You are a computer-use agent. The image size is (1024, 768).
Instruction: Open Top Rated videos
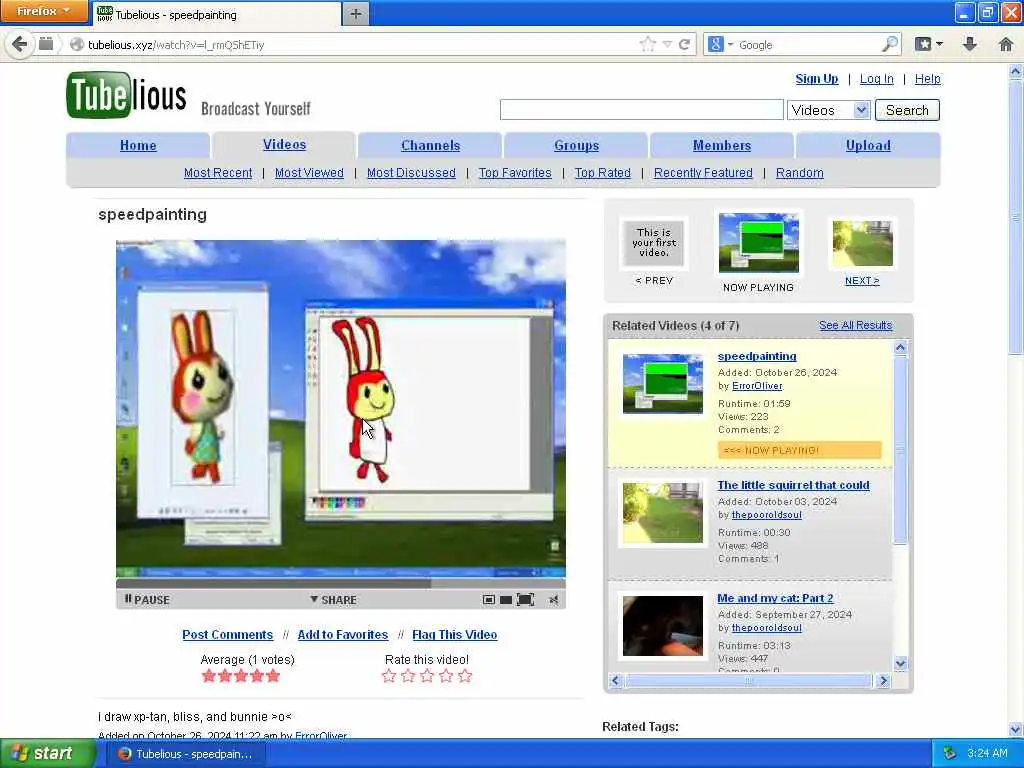[x=602, y=172]
